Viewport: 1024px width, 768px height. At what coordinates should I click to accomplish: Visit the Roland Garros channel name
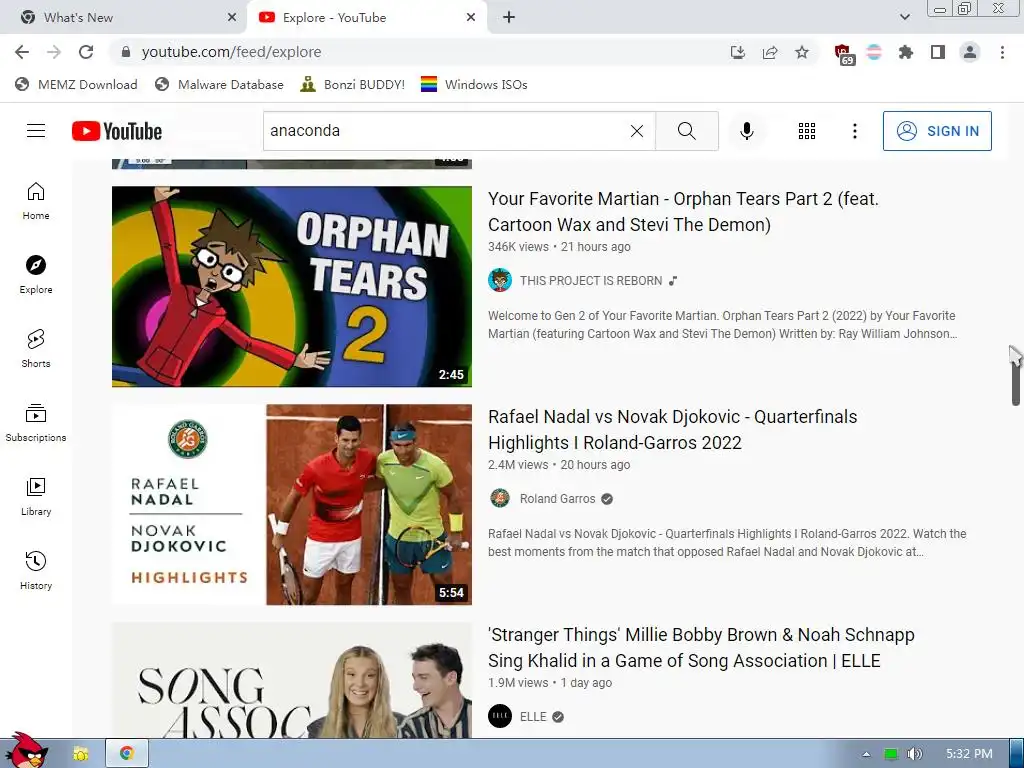(x=558, y=499)
